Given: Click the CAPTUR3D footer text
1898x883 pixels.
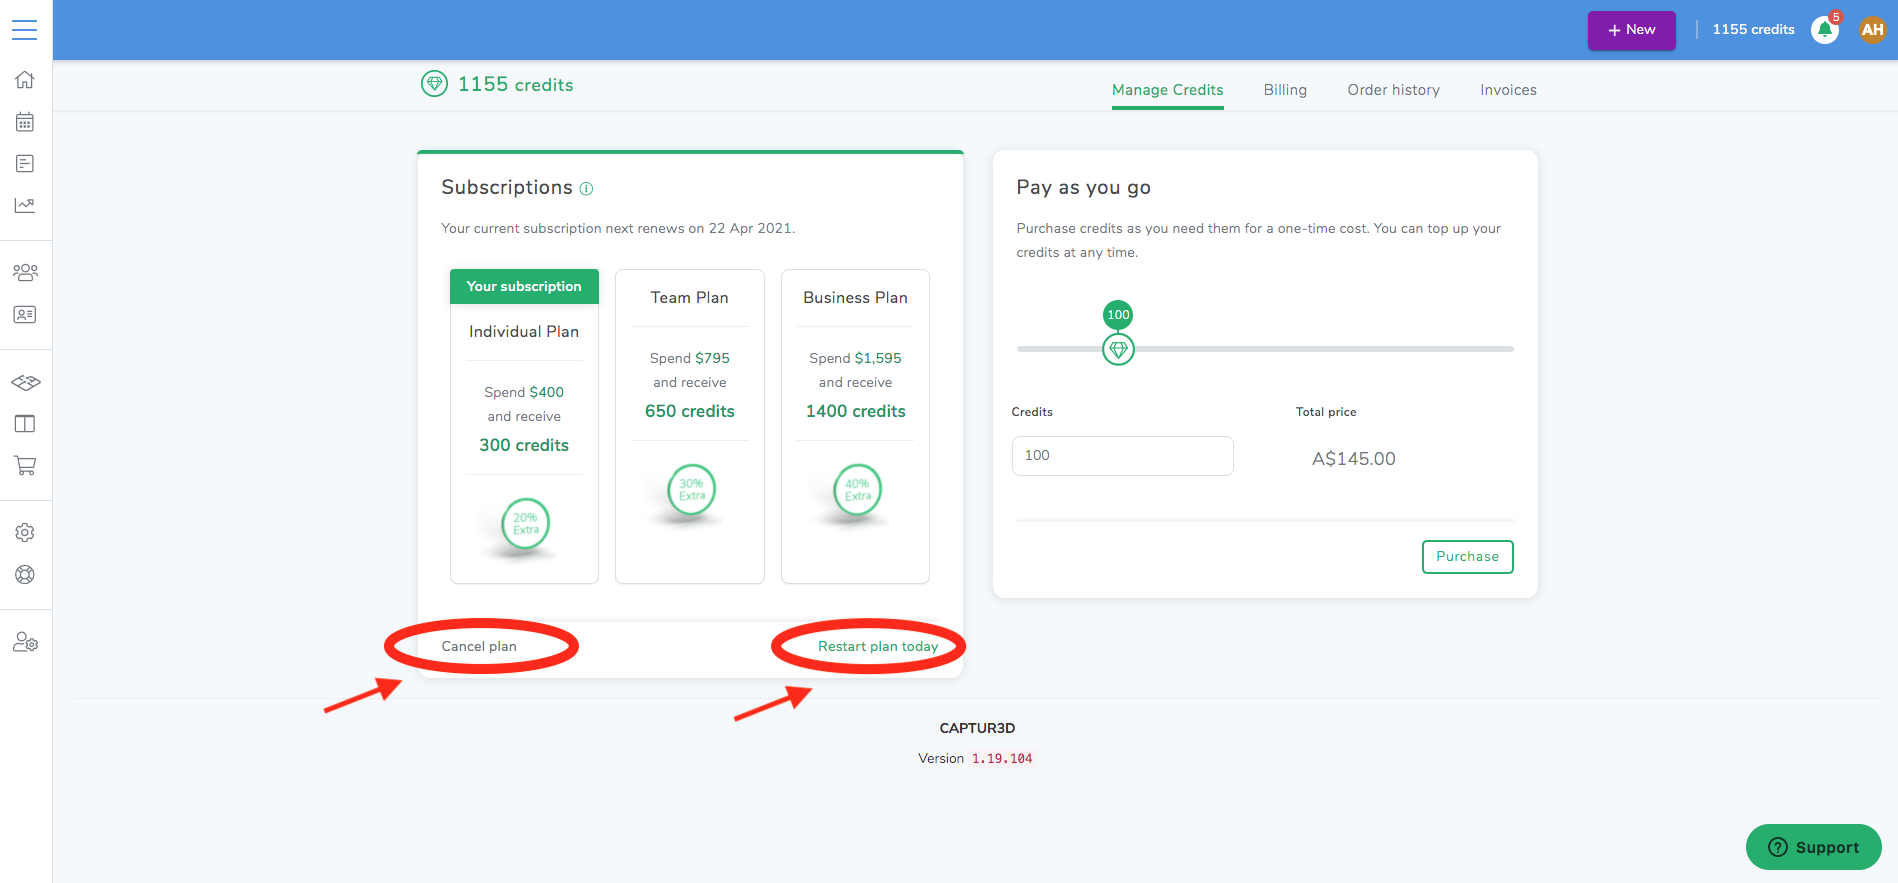Looking at the screenshot, I should (977, 729).
